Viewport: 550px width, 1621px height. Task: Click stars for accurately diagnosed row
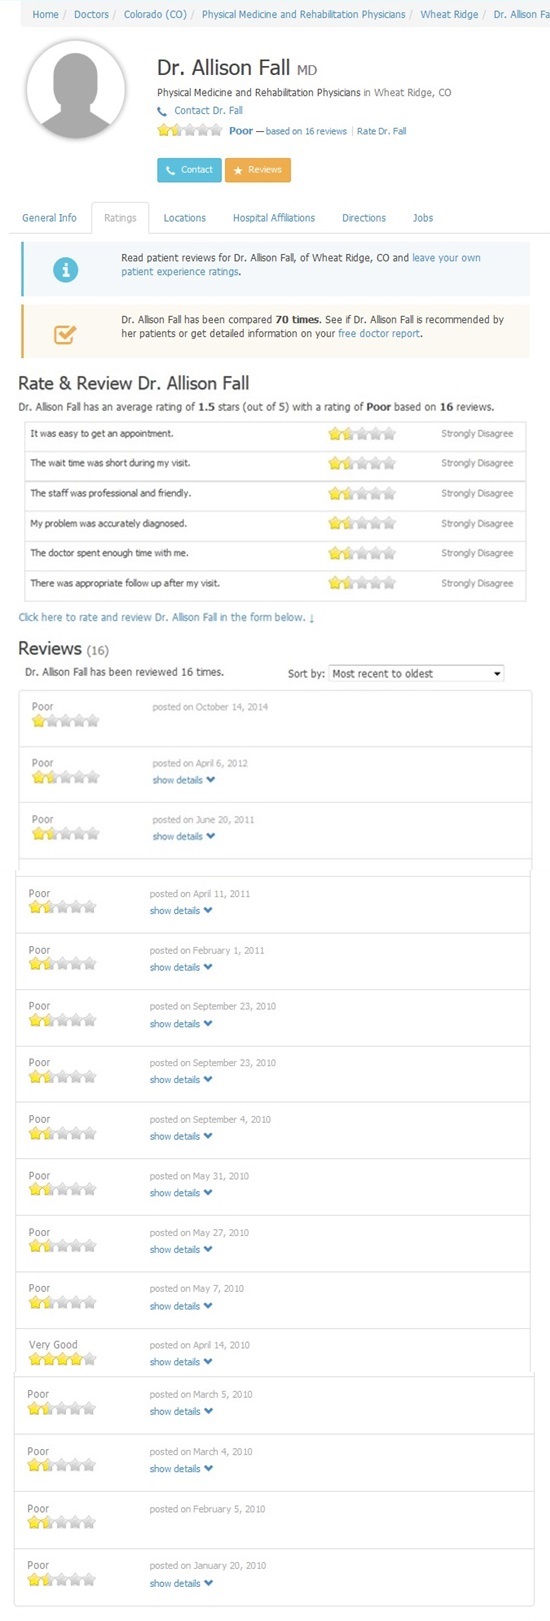click(x=362, y=523)
